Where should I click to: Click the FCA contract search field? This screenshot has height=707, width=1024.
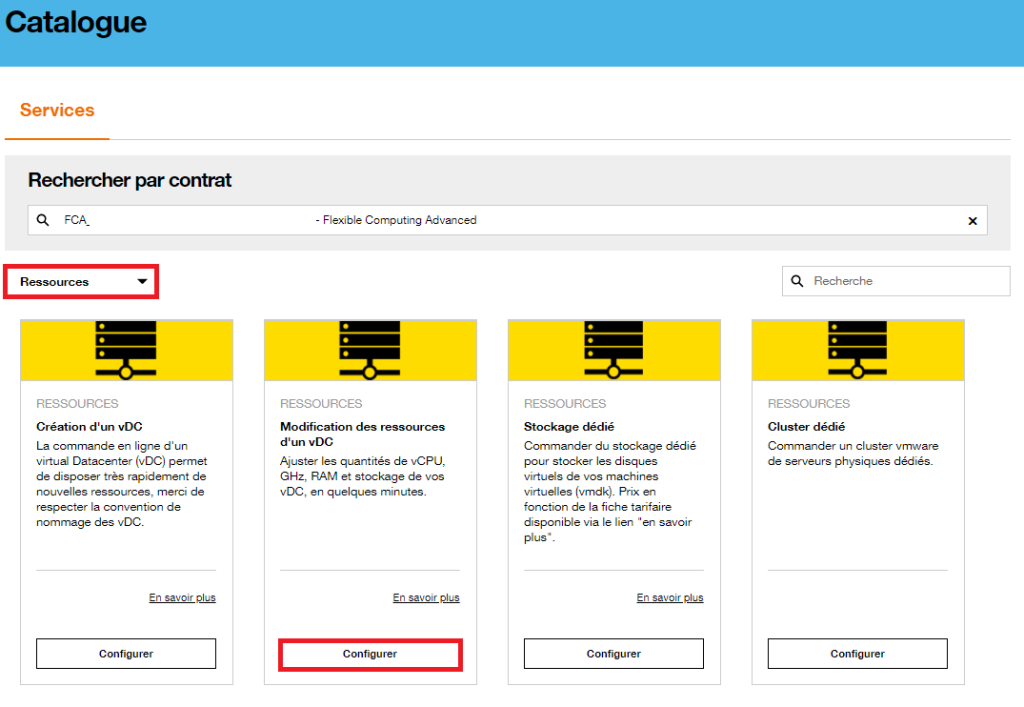[507, 220]
